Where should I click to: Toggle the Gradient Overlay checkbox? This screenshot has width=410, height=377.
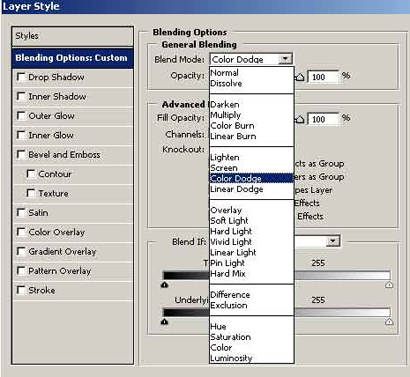pyautogui.click(x=21, y=251)
